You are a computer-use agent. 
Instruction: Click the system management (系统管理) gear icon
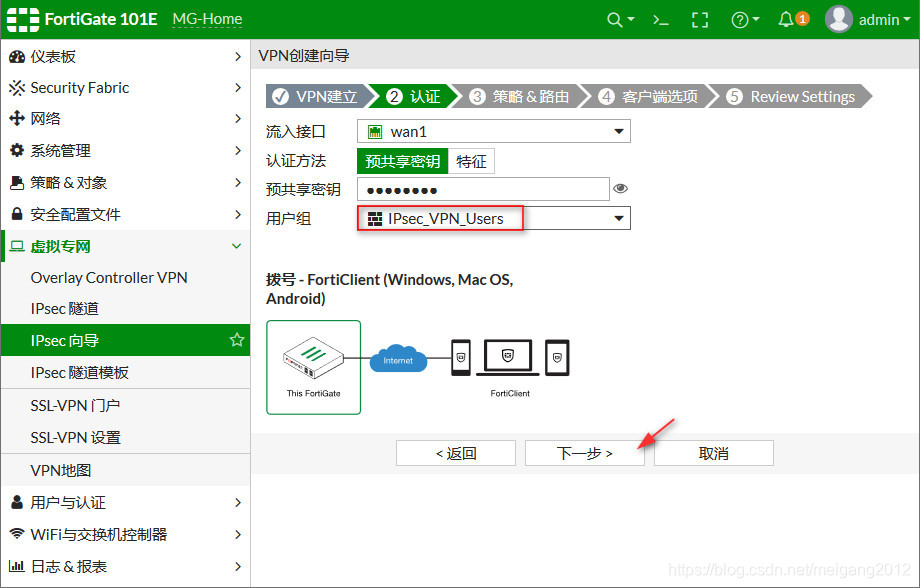(x=17, y=150)
